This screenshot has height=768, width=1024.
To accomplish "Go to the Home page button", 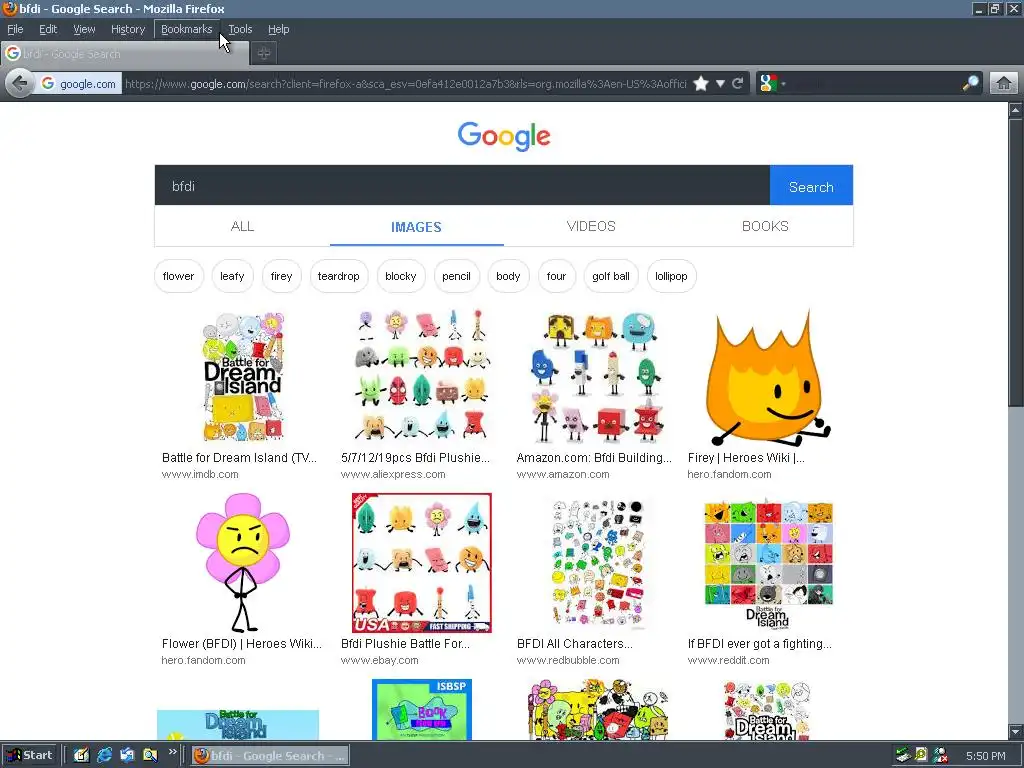I will click(x=1004, y=84).
